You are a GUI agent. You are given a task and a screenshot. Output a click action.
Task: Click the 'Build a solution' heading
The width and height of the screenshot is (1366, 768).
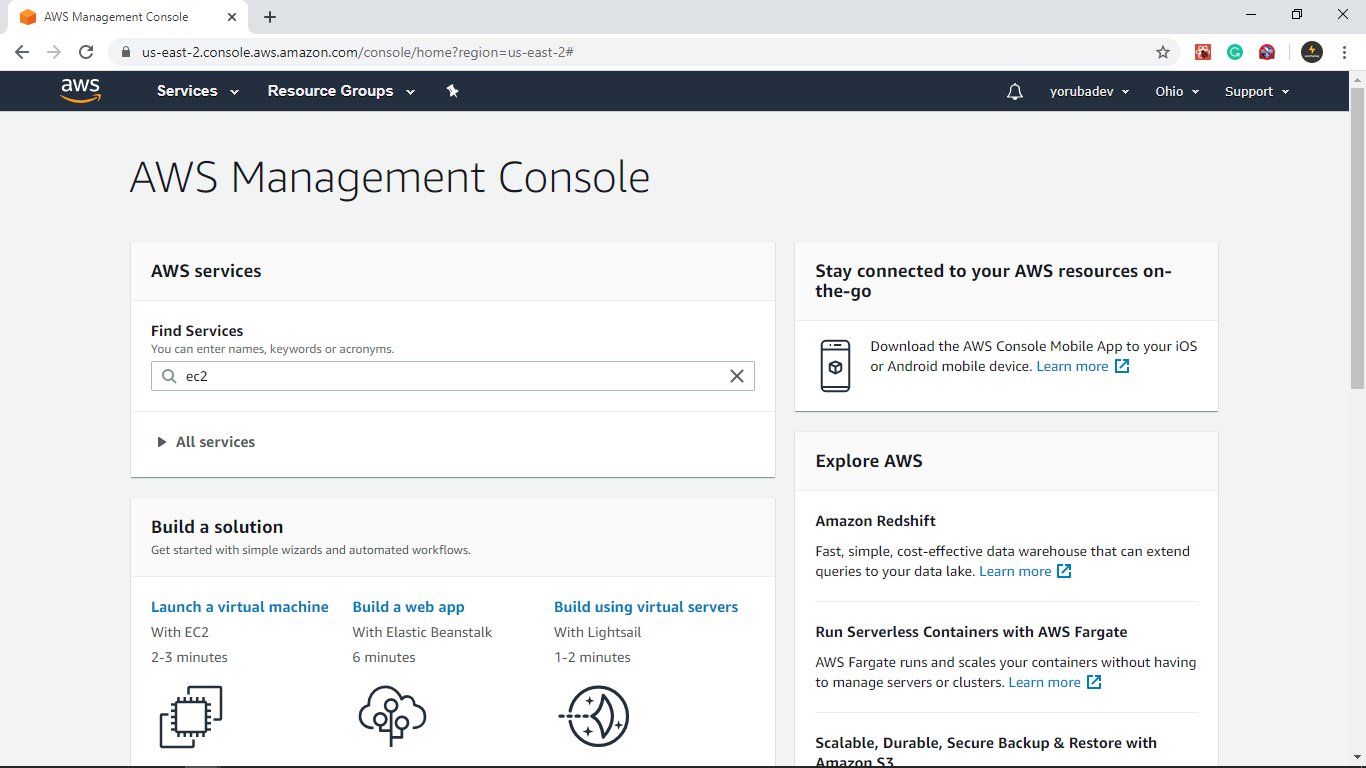click(217, 527)
